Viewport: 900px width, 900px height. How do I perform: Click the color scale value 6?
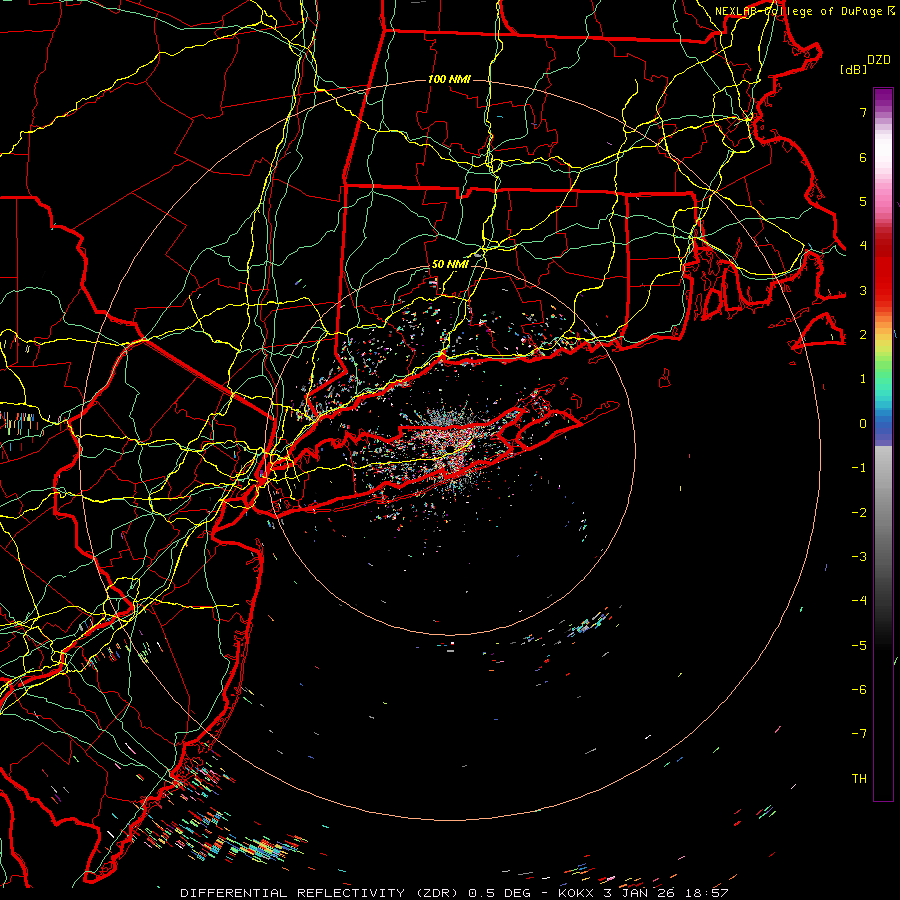point(863,157)
